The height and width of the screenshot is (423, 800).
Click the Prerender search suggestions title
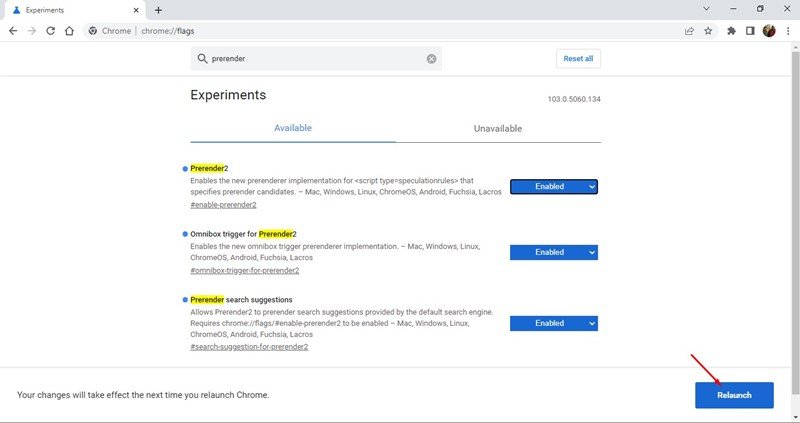(x=241, y=300)
